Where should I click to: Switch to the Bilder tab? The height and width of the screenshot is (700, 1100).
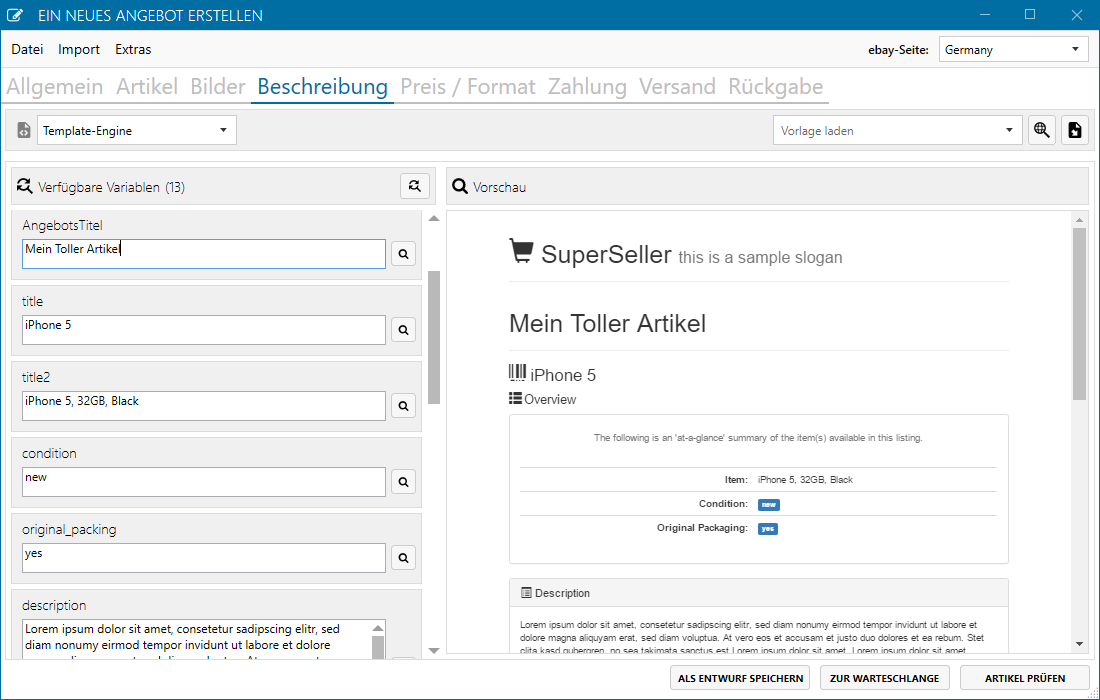pyautogui.click(x=217, y=86)
